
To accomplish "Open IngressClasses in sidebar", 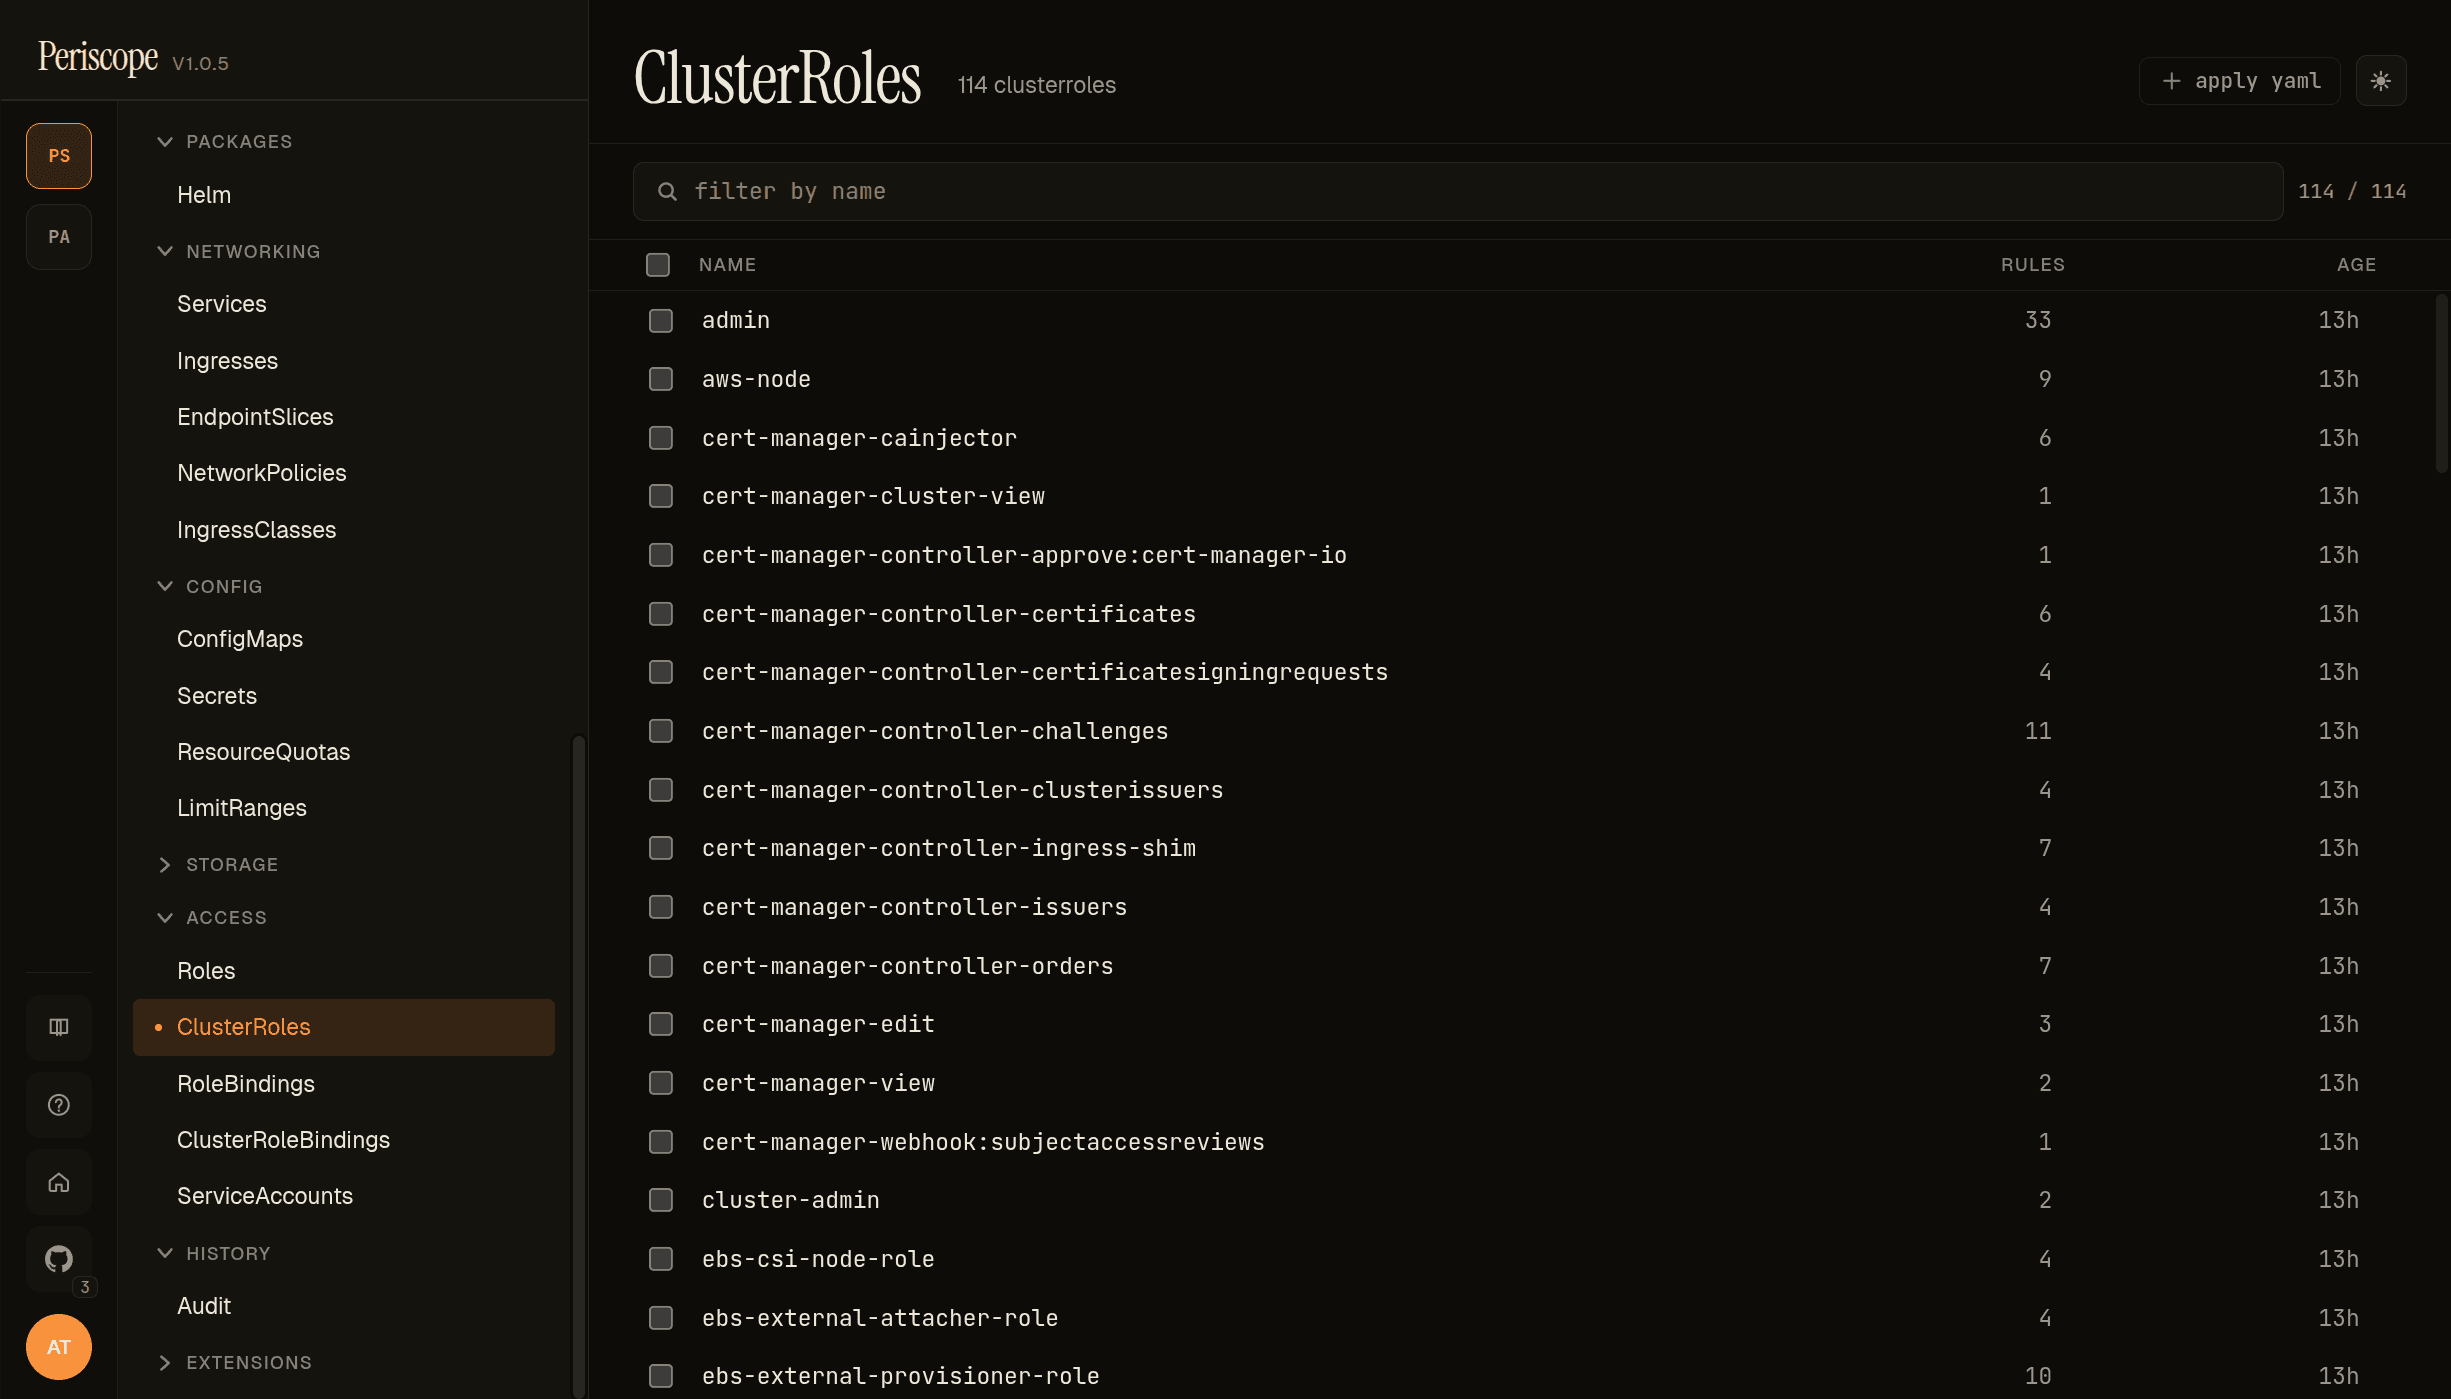I will pos(344,530).
